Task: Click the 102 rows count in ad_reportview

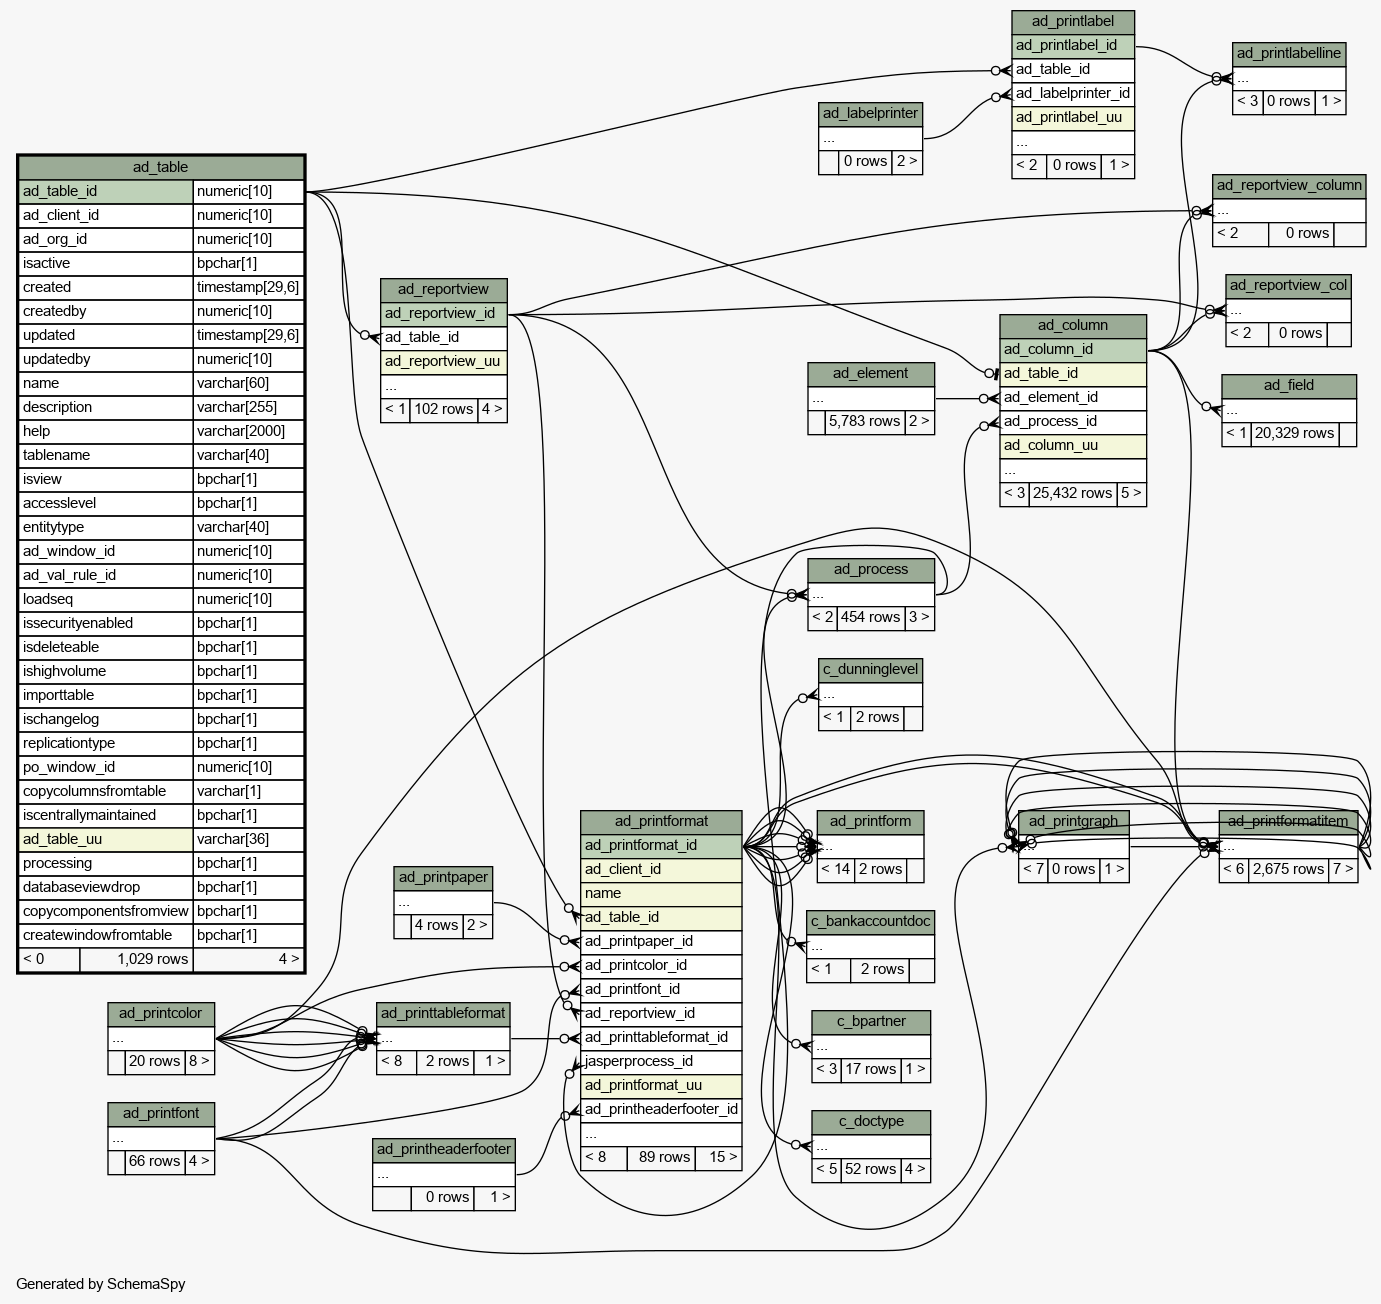Action: [444, 409]
